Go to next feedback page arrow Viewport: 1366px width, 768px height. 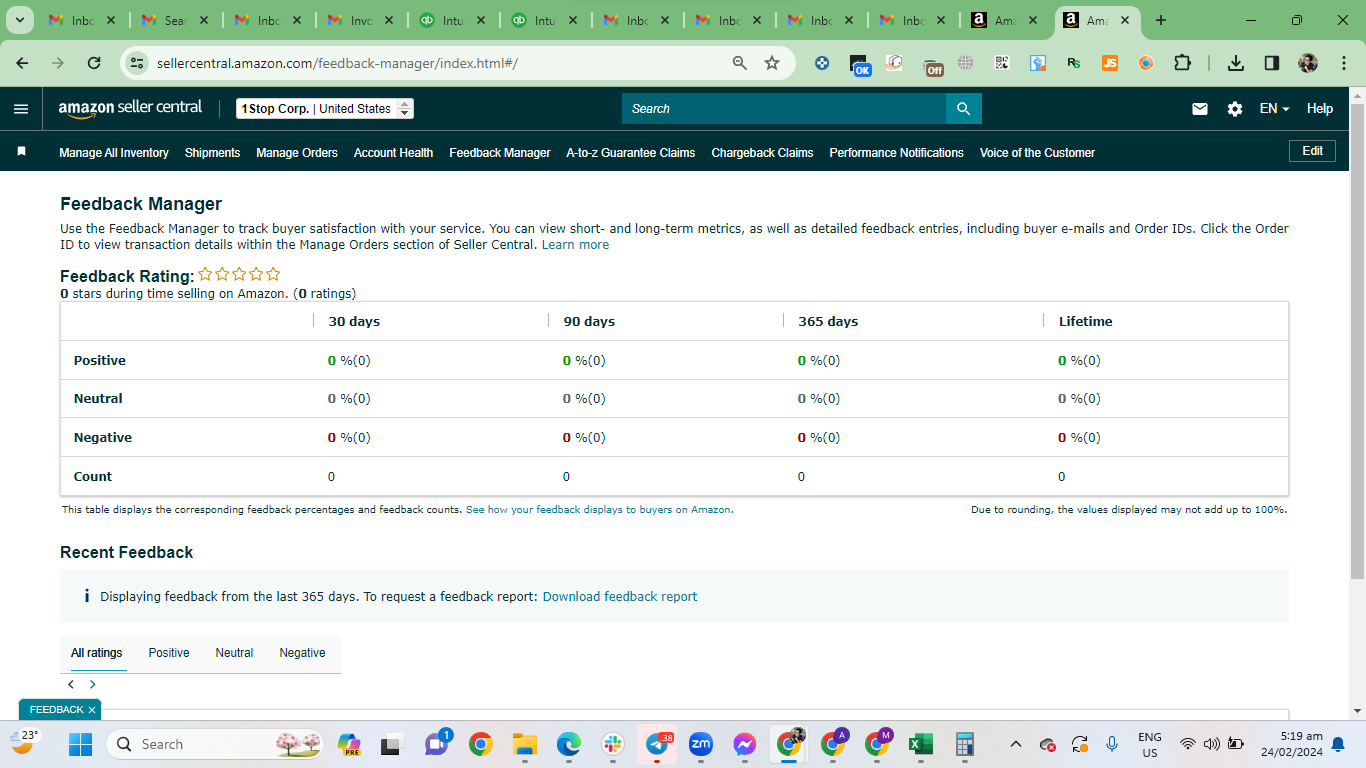point(93,685)
